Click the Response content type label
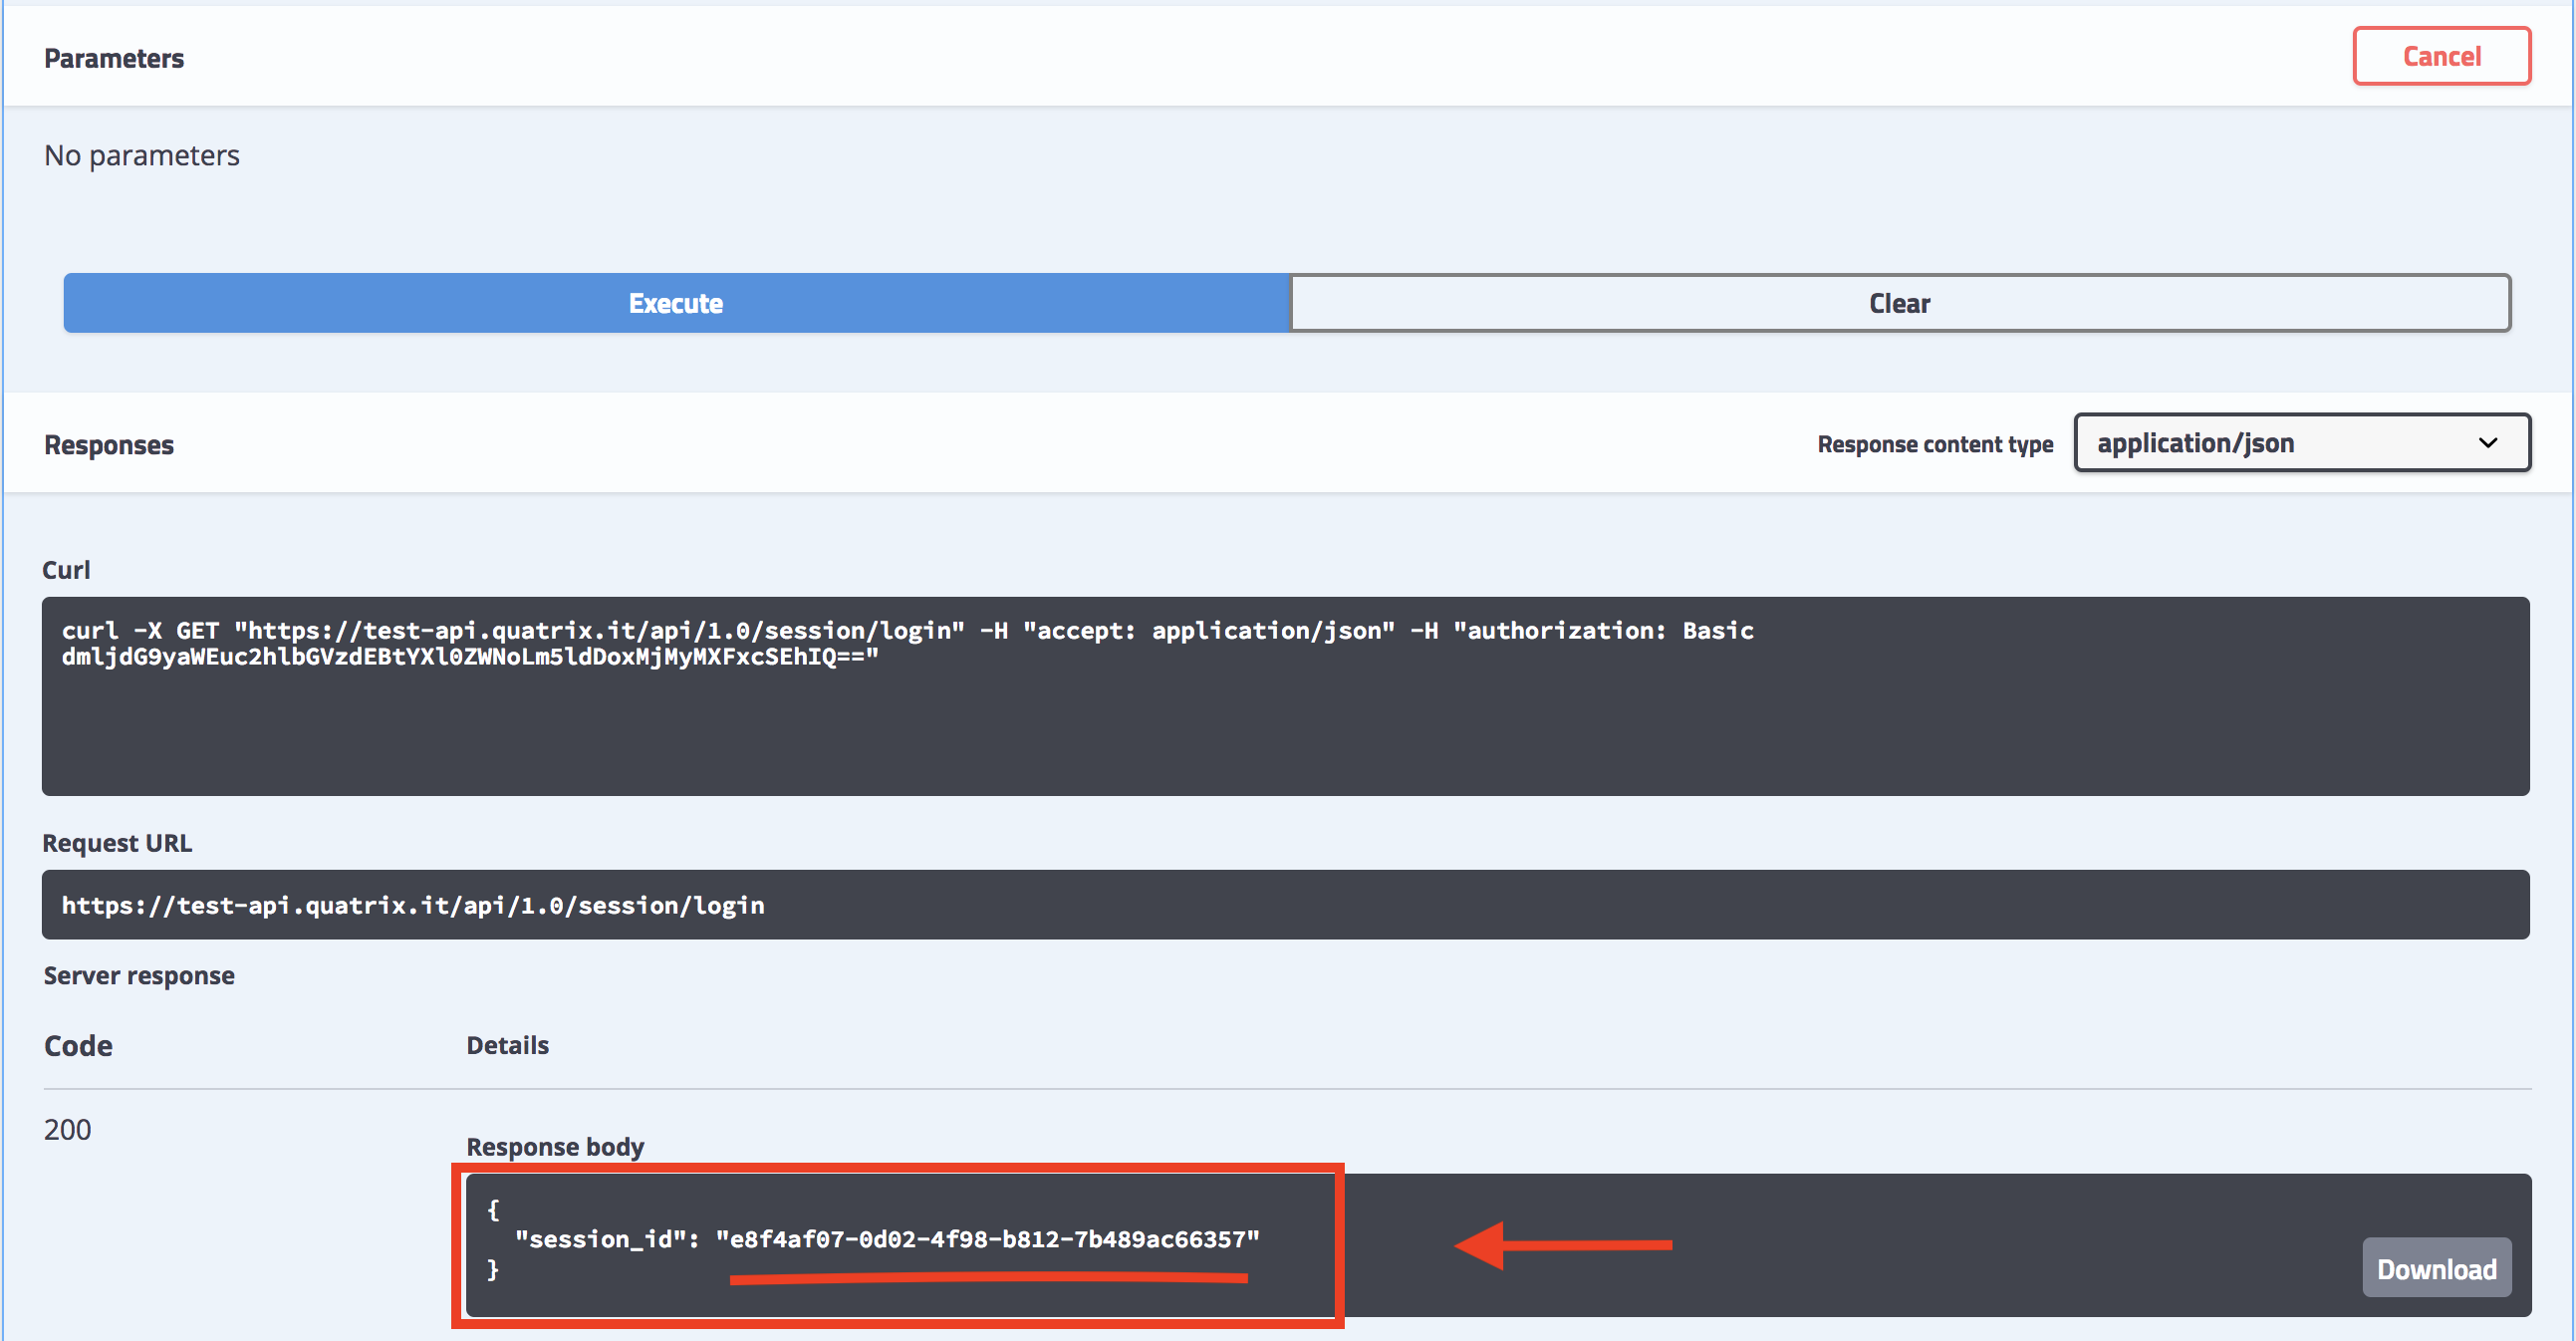2576x1341 pixels. 1935,444
